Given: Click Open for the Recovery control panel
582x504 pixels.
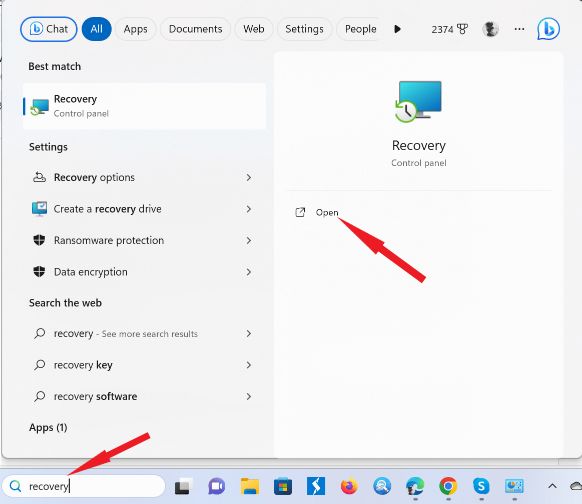Looking at the screenshot, I should point(327,212).
